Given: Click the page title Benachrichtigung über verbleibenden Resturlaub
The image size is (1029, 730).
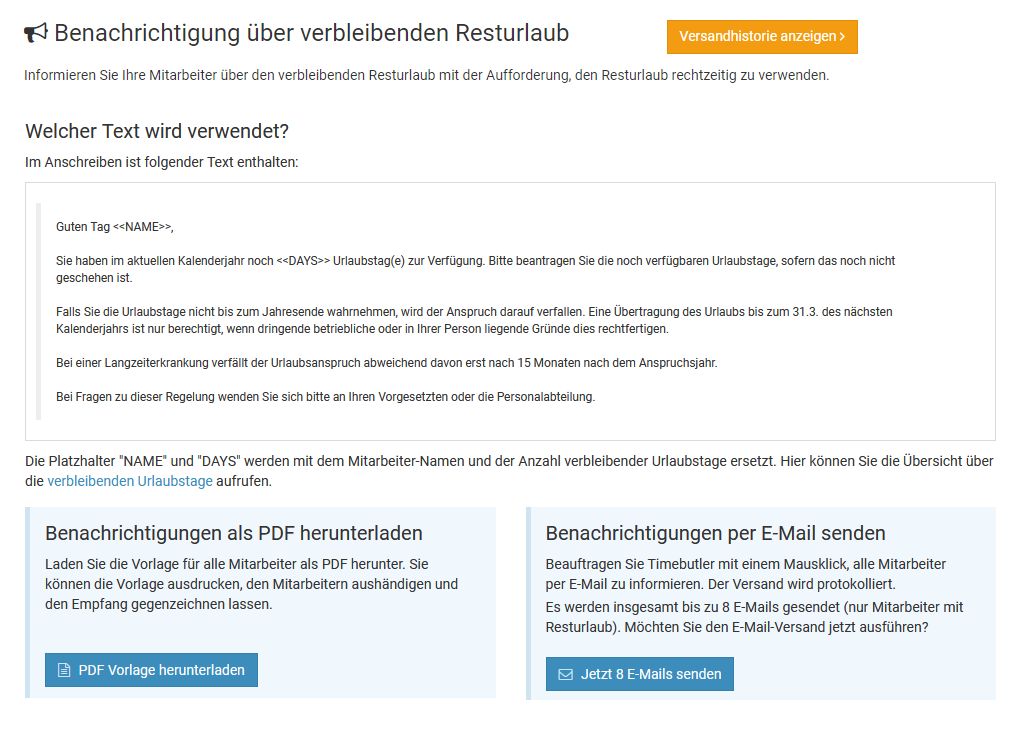Looking at the screenshot, I should (311, 33).
